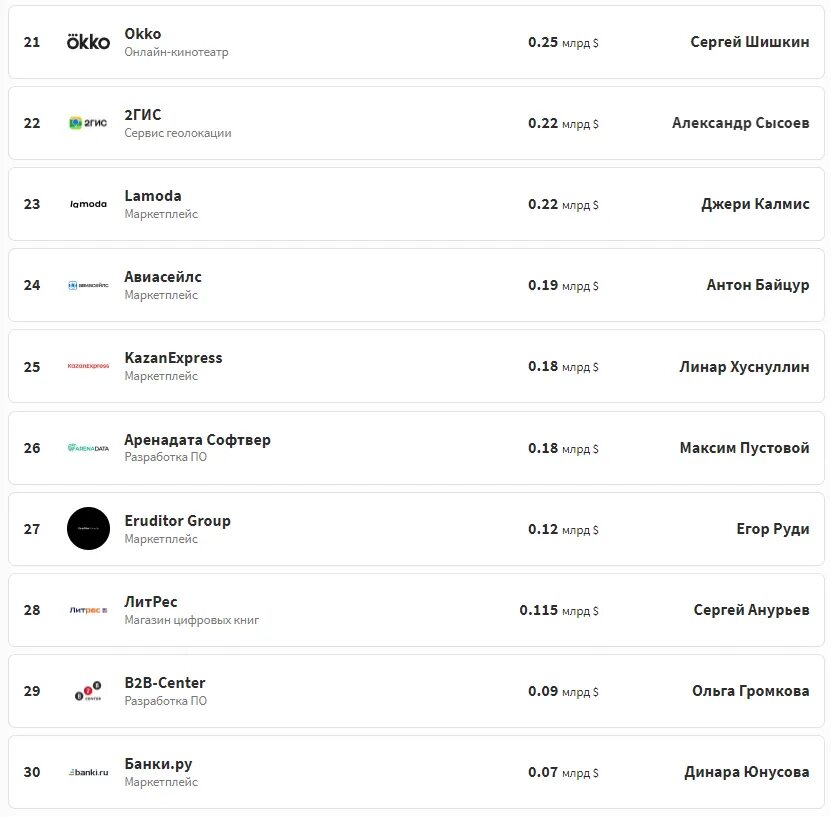Open the Okko company name link
This screenshot has width=831, height=817.
point(143,34)
